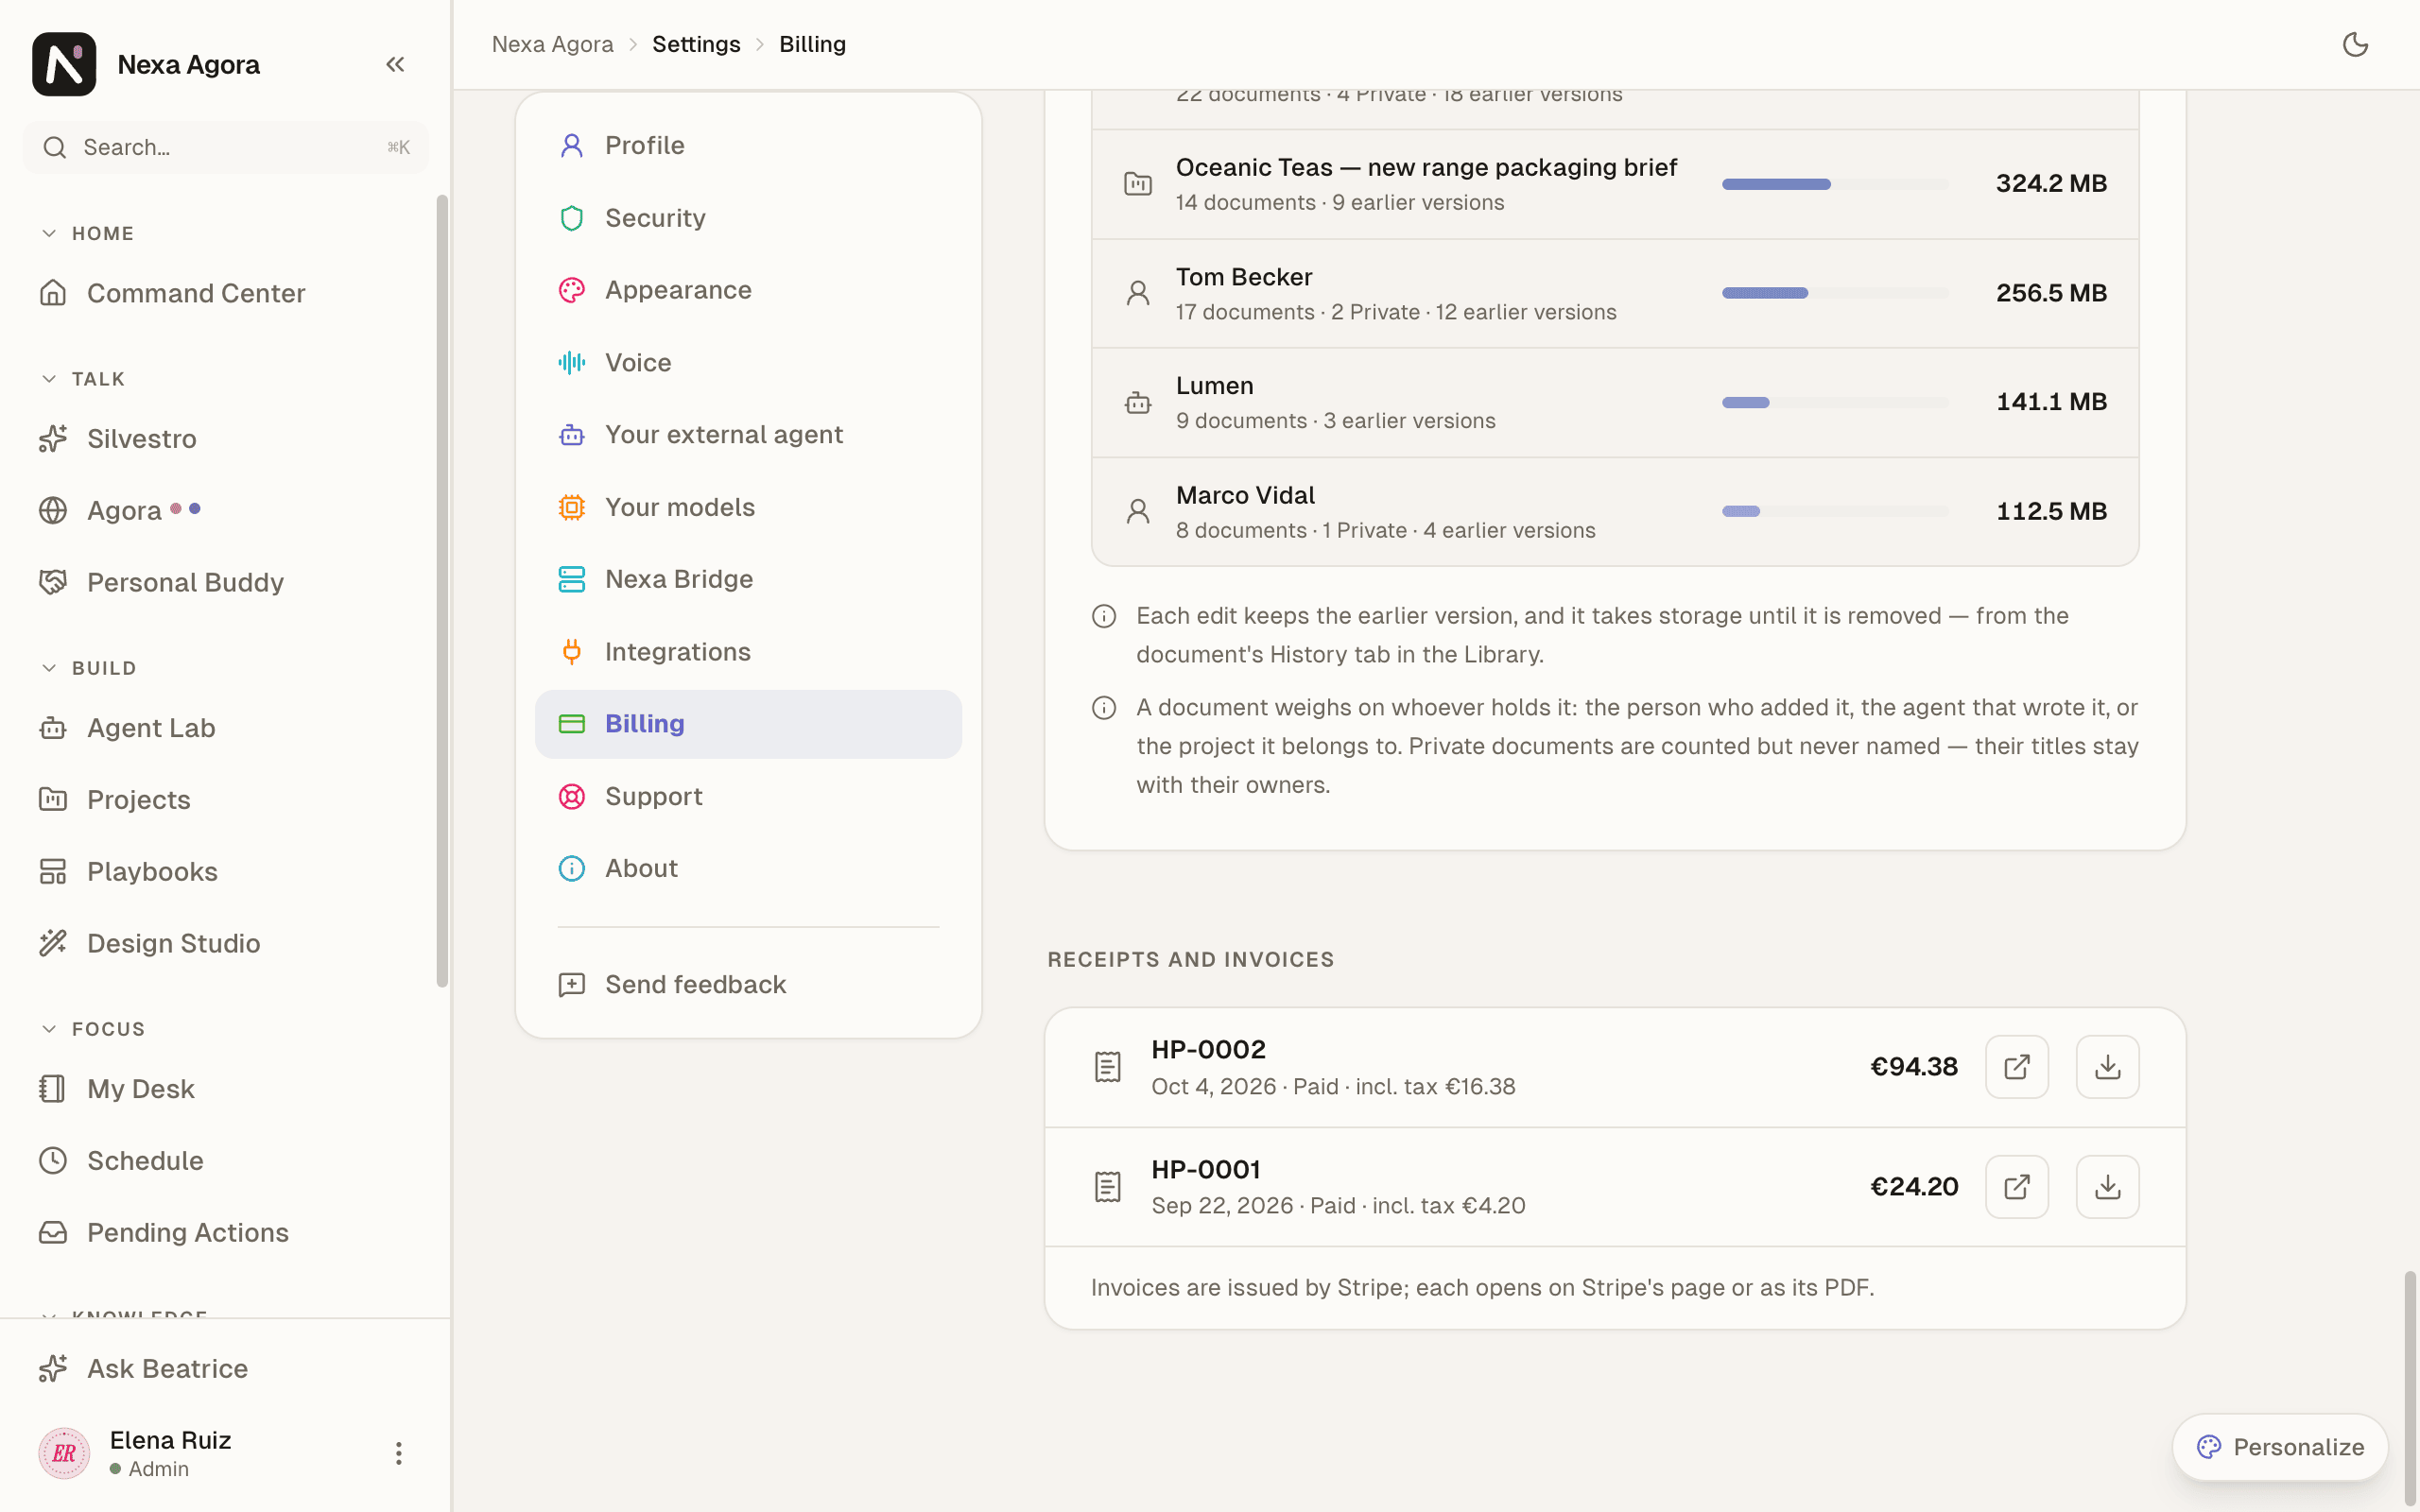Image resolution: width=2420 pixels, height=1512 pixels.
Task: Select Nexa Bridge settings
Action: (748, 579)
